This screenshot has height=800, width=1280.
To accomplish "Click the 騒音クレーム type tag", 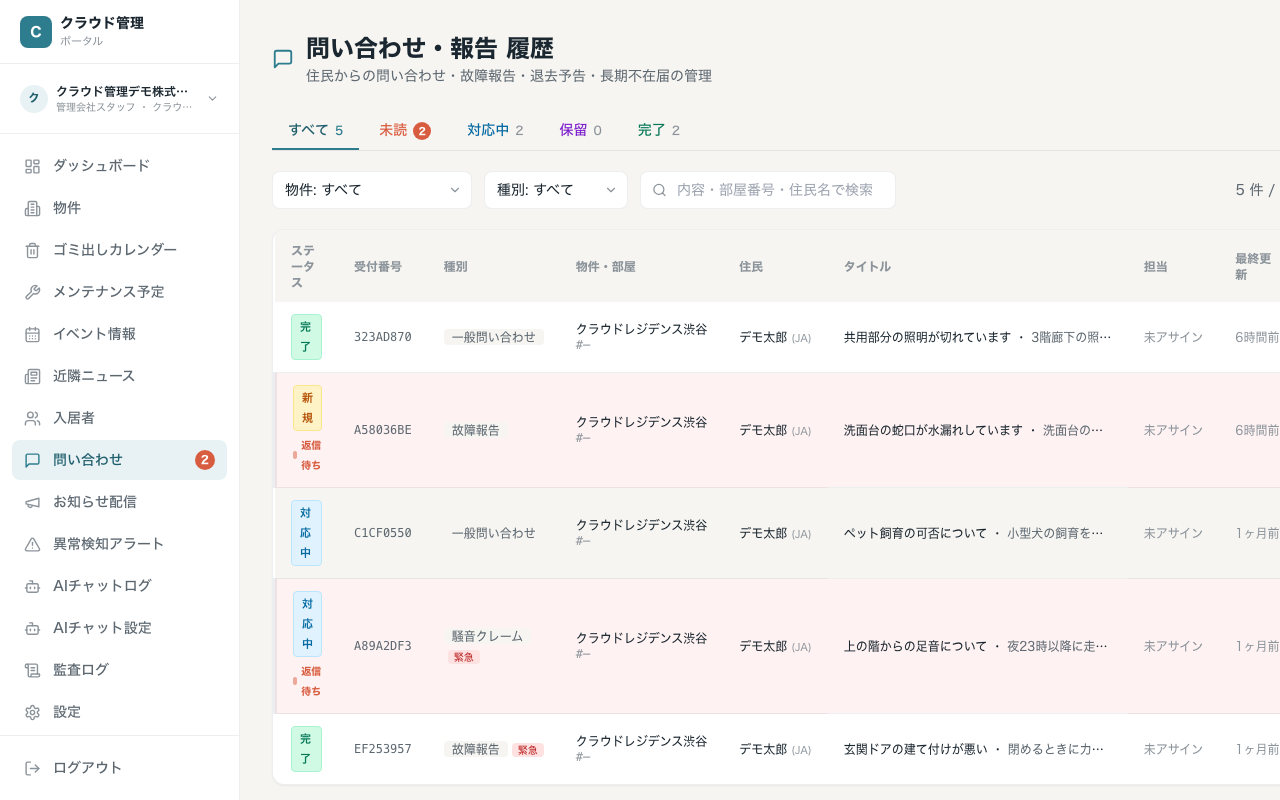I will pyautogui.click(x=487, y=636).
